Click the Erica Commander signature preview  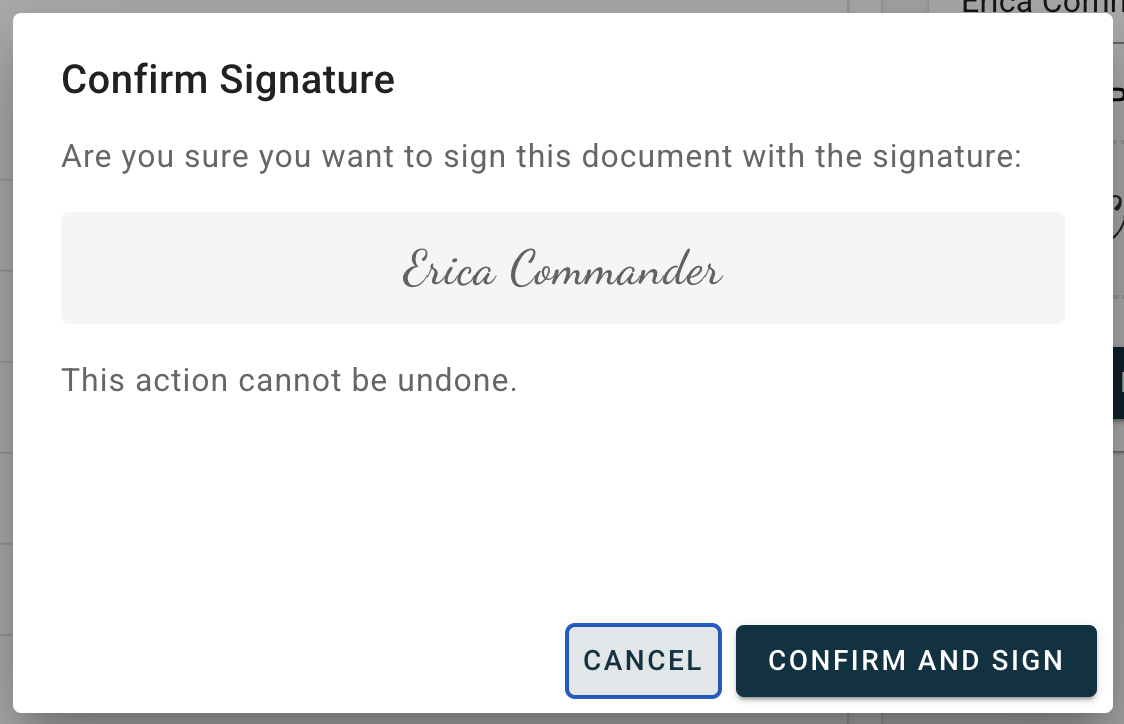(x=562, y=269)
